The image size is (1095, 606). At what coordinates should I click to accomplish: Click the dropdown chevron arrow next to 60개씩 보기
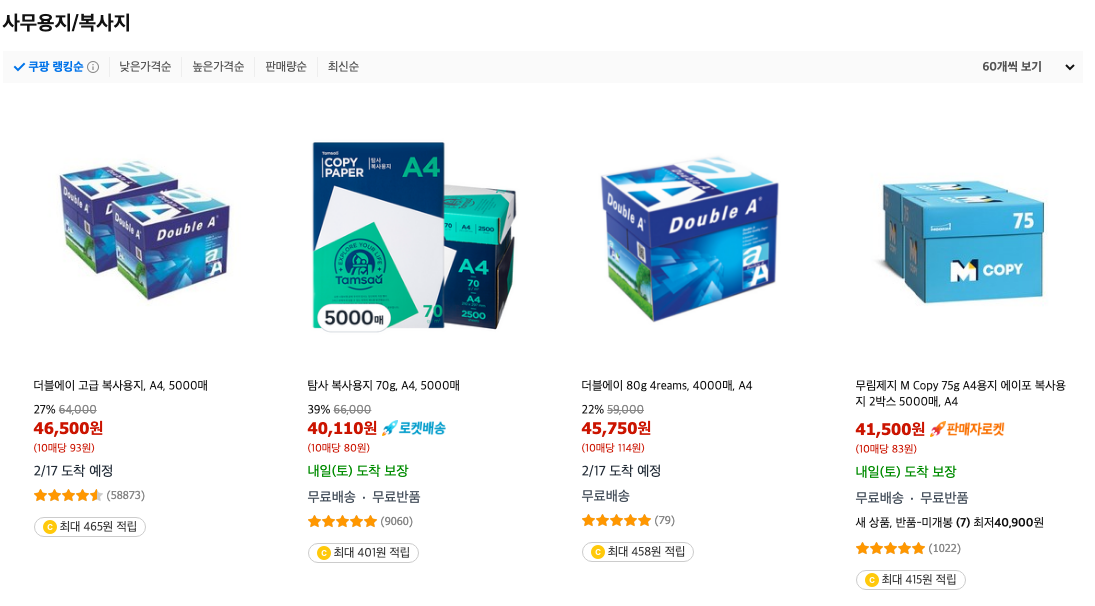pyautogui.click(x=1069, y=68)
